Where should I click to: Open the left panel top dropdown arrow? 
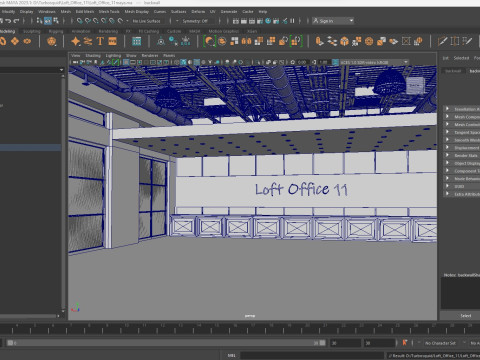tap(61, 70)
